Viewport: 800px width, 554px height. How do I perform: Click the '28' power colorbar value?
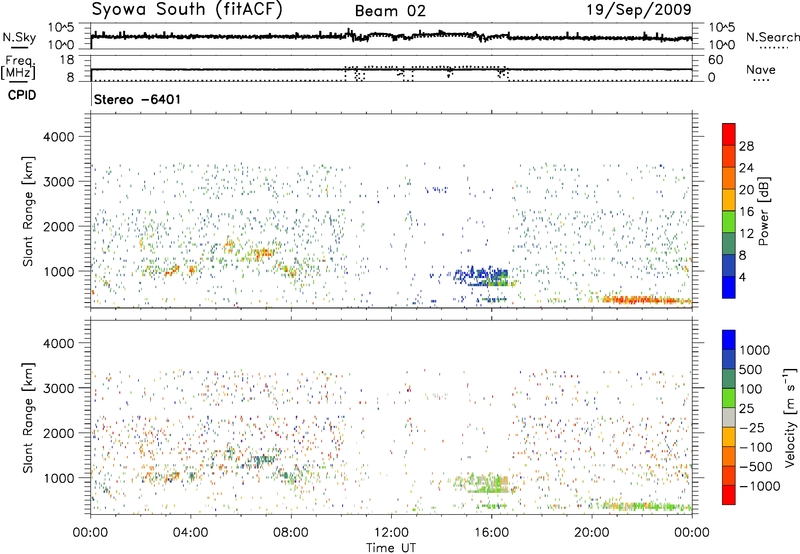click(746, 146)
